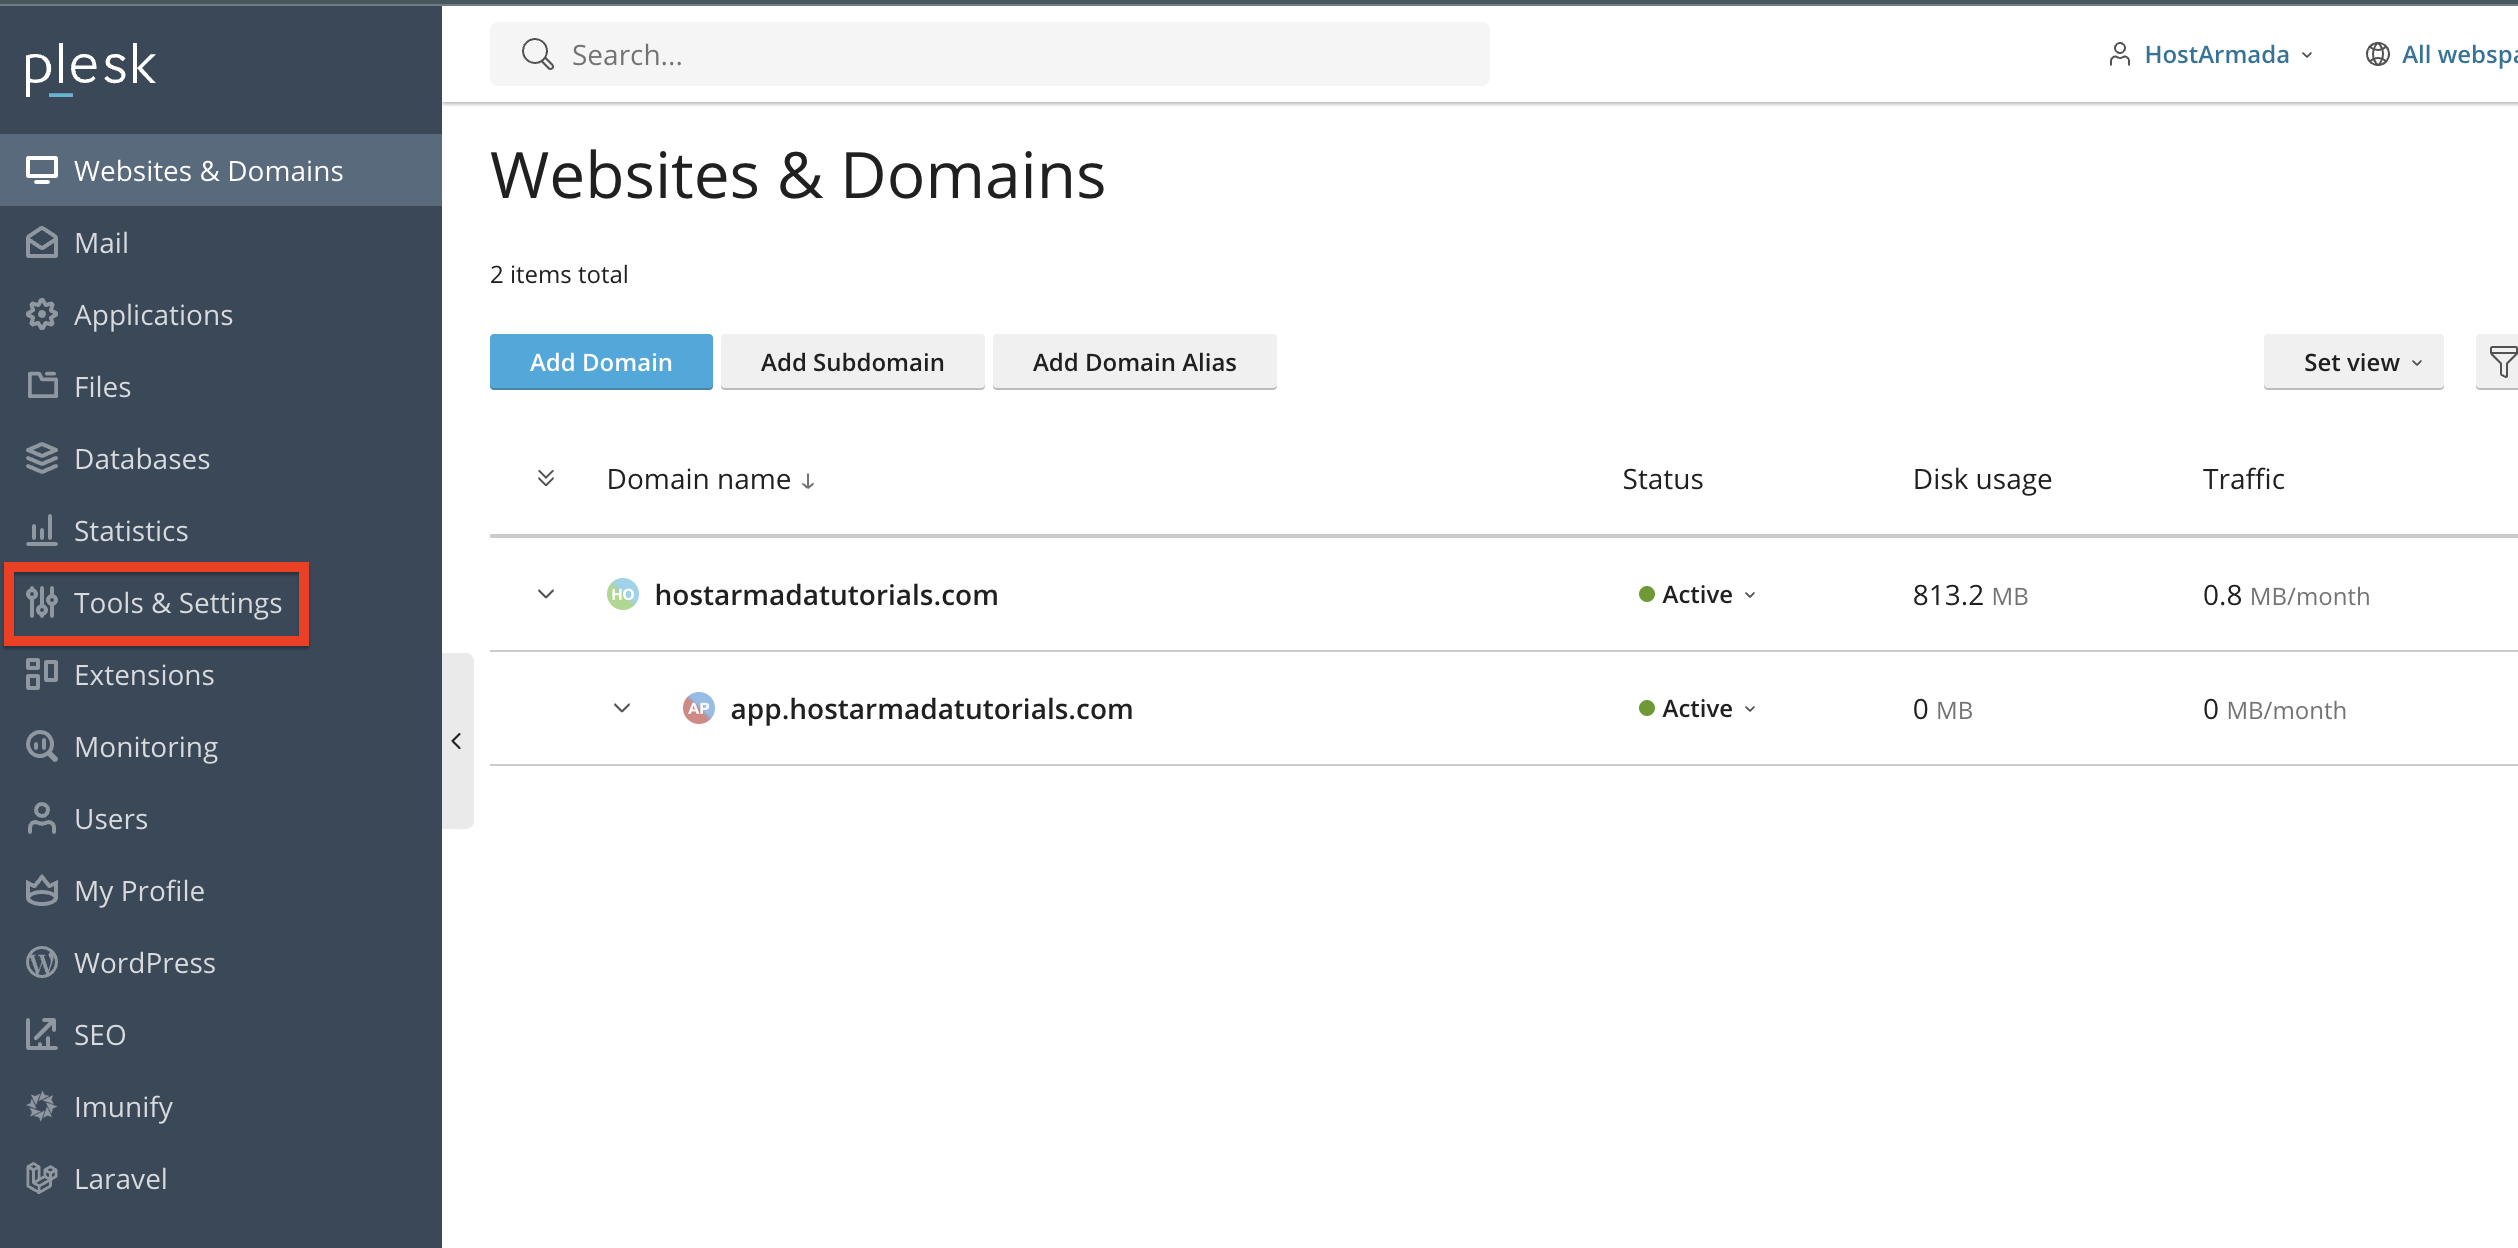The width and height of the screenshot is (2518, 1248).
Task: Expand all domains with the double chevron
Action: click(x=546, y=478)
